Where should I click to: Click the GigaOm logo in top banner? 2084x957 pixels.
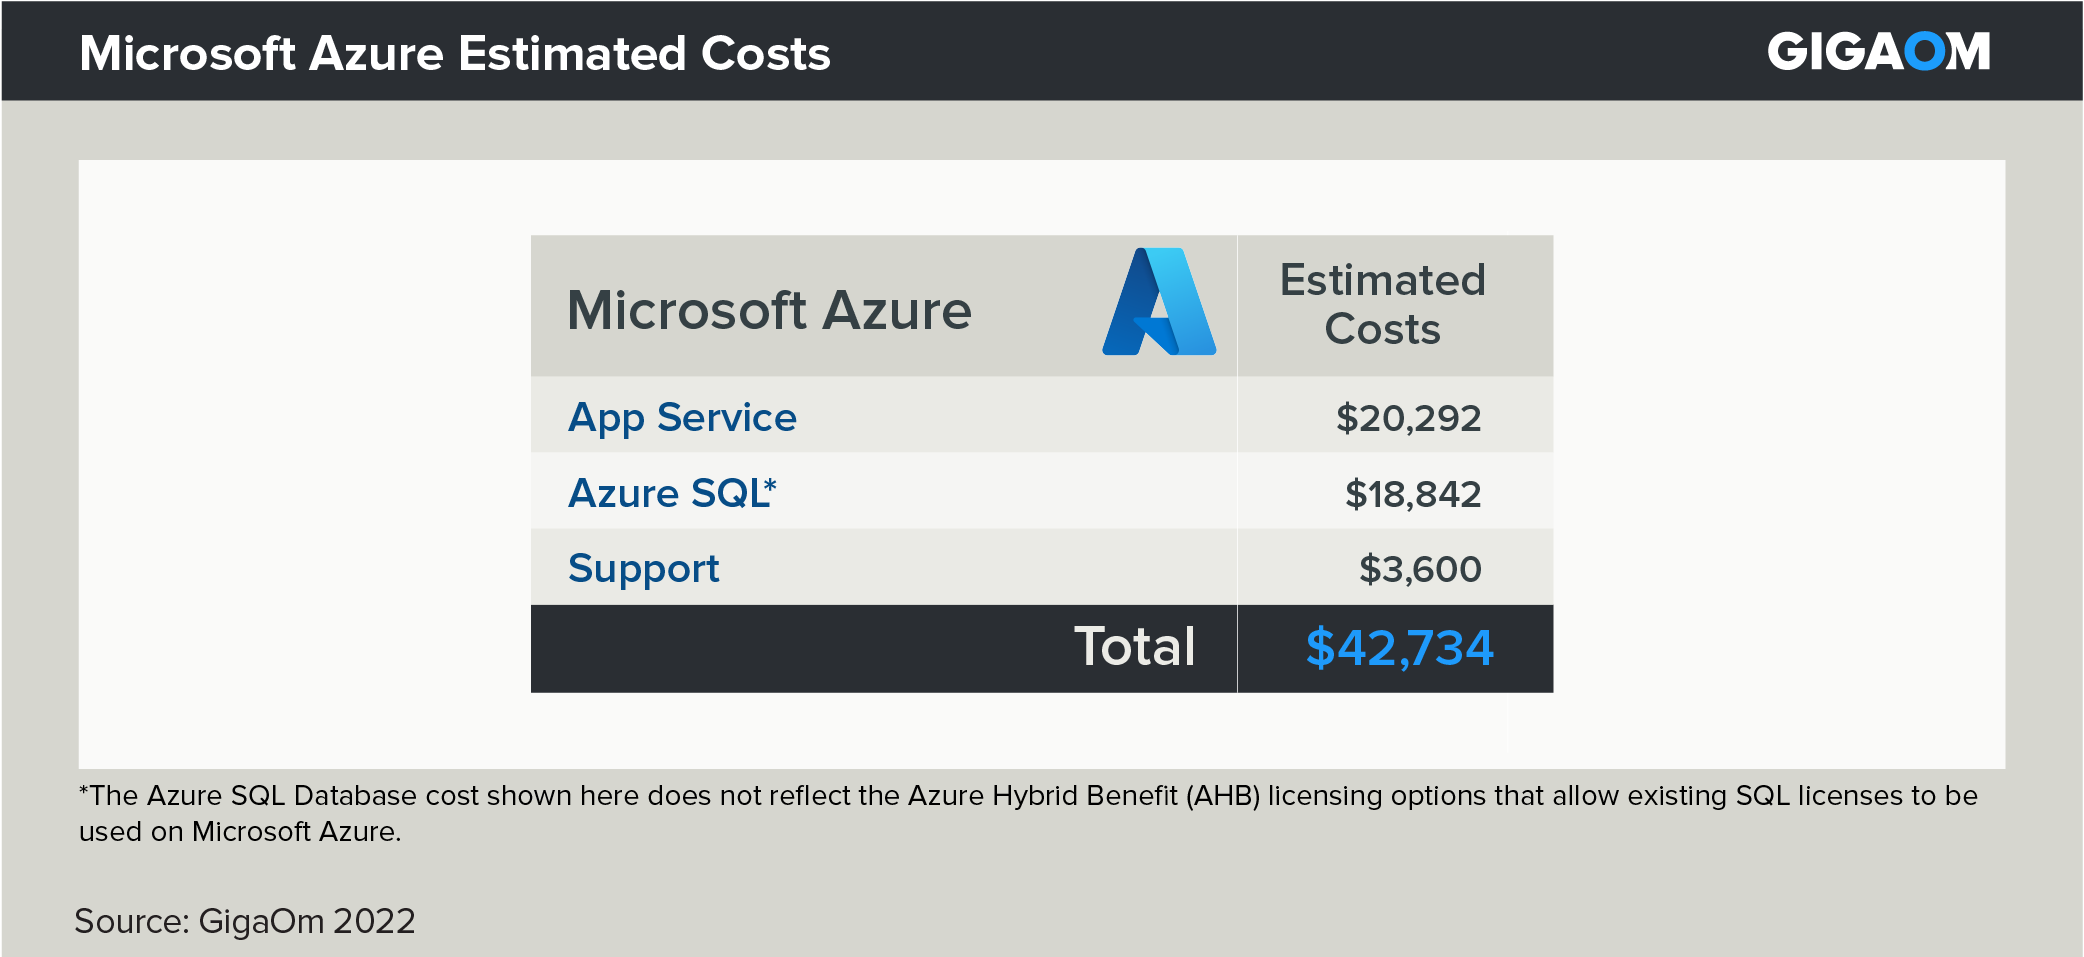(x=1878, y=52)
